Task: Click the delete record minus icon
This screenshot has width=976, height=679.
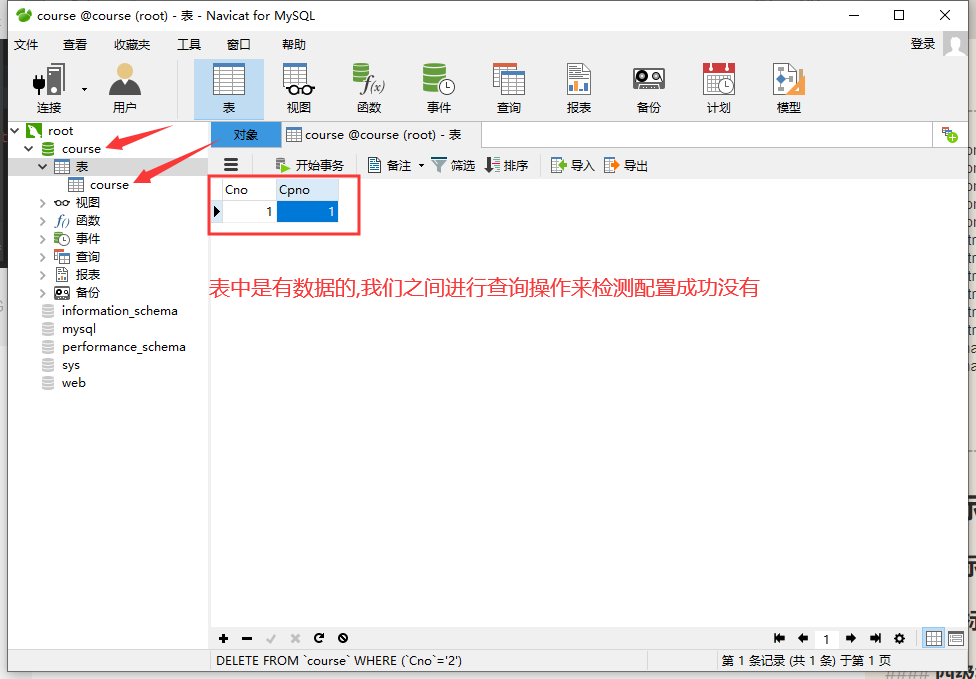Action: coord(247,639)
